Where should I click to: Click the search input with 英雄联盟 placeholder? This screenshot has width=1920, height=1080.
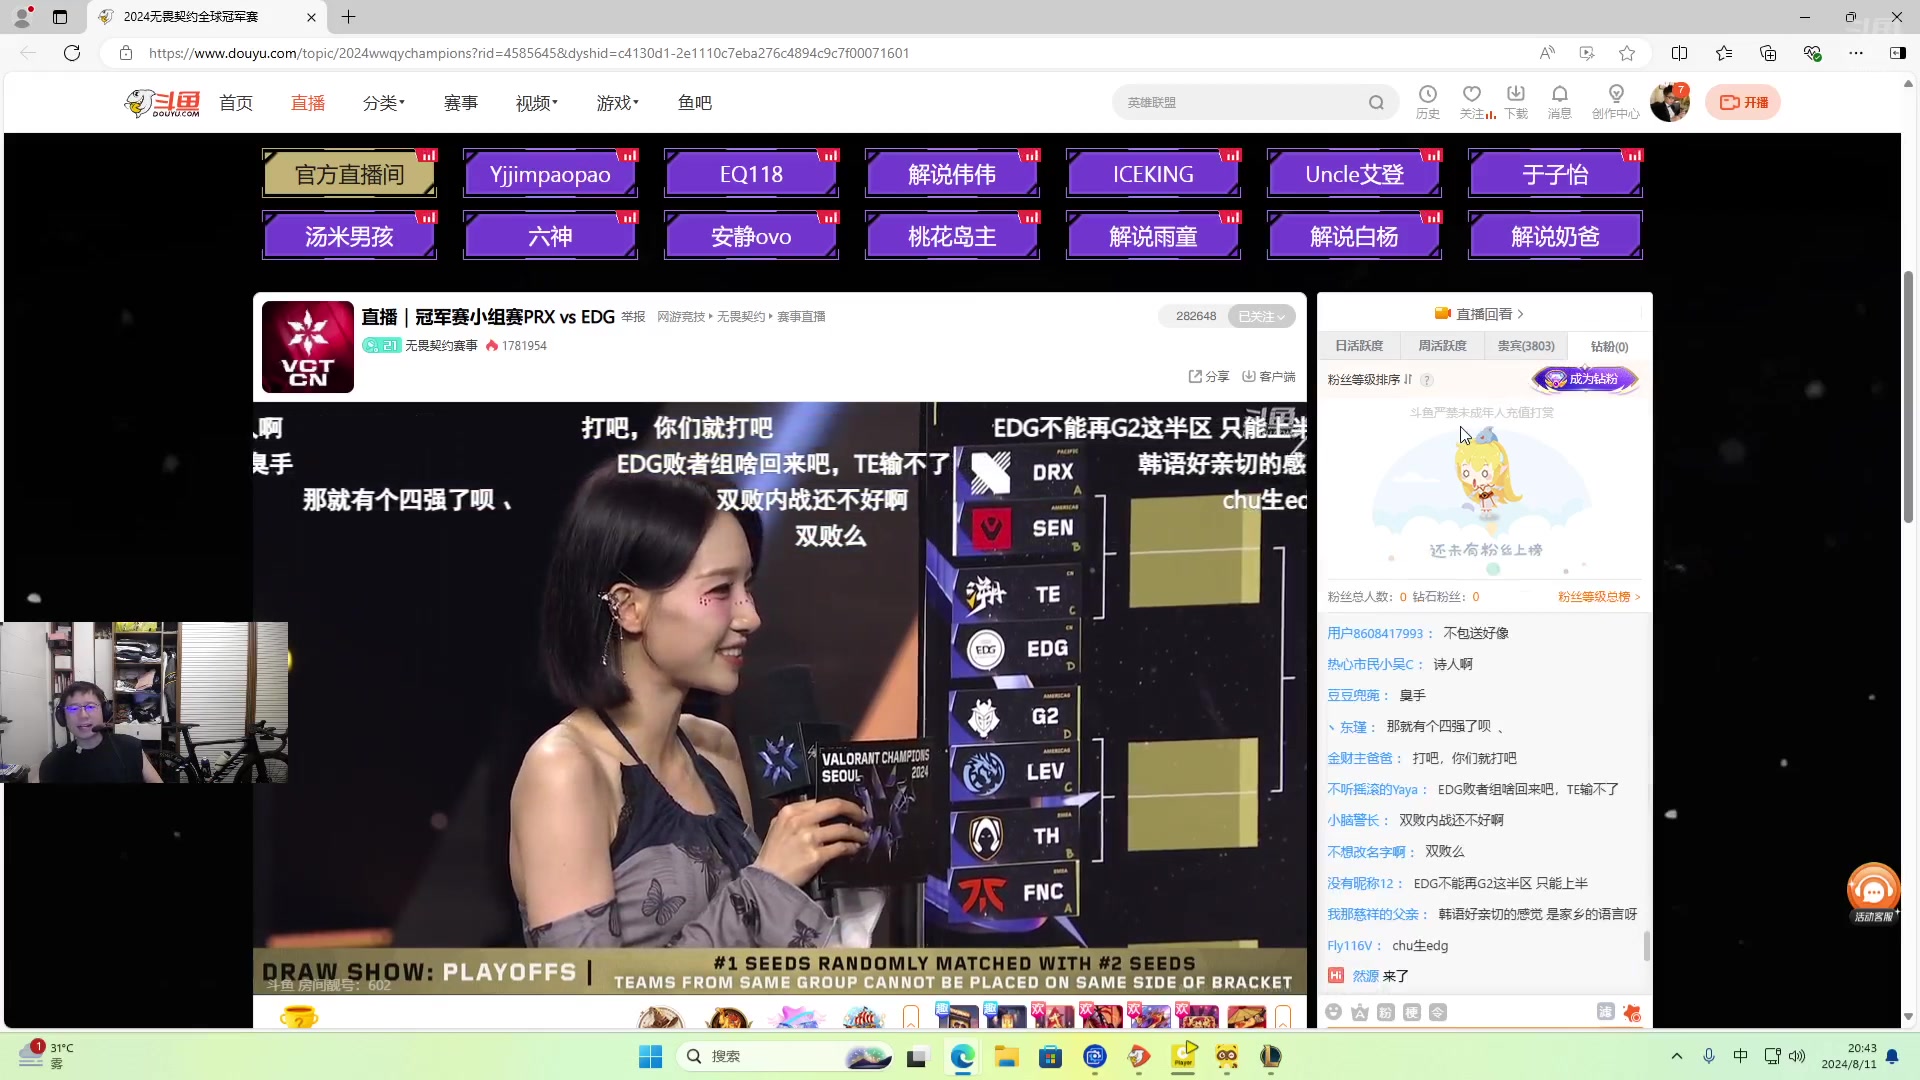(x=1240, y=102)
